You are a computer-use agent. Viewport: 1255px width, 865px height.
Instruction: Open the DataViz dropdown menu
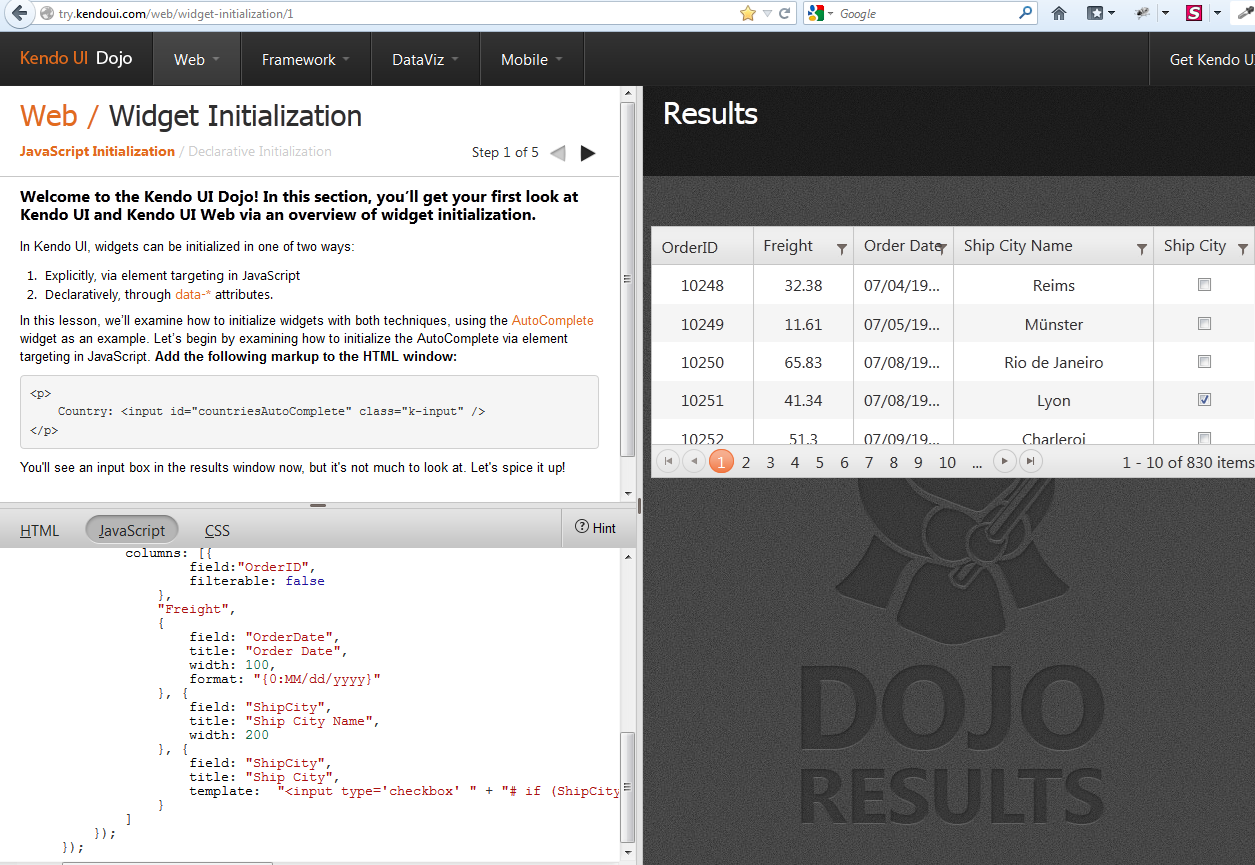419,59
